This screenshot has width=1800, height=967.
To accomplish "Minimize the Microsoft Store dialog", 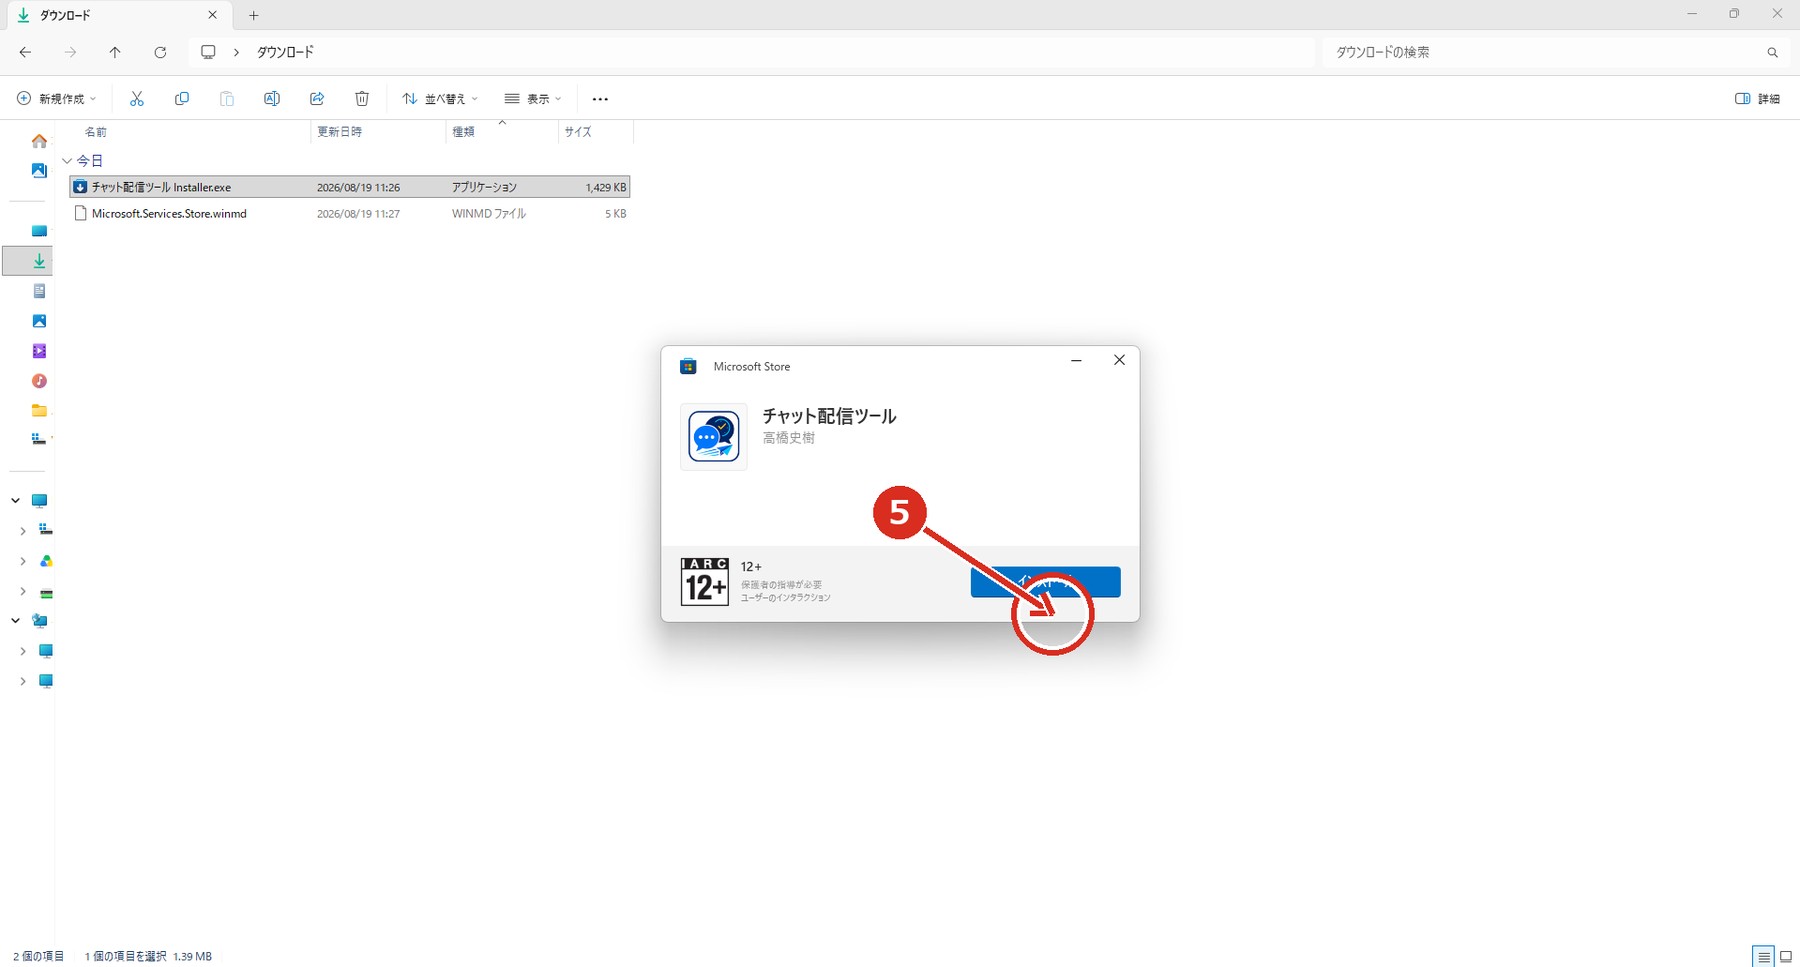I will [x=1076, y=360].
